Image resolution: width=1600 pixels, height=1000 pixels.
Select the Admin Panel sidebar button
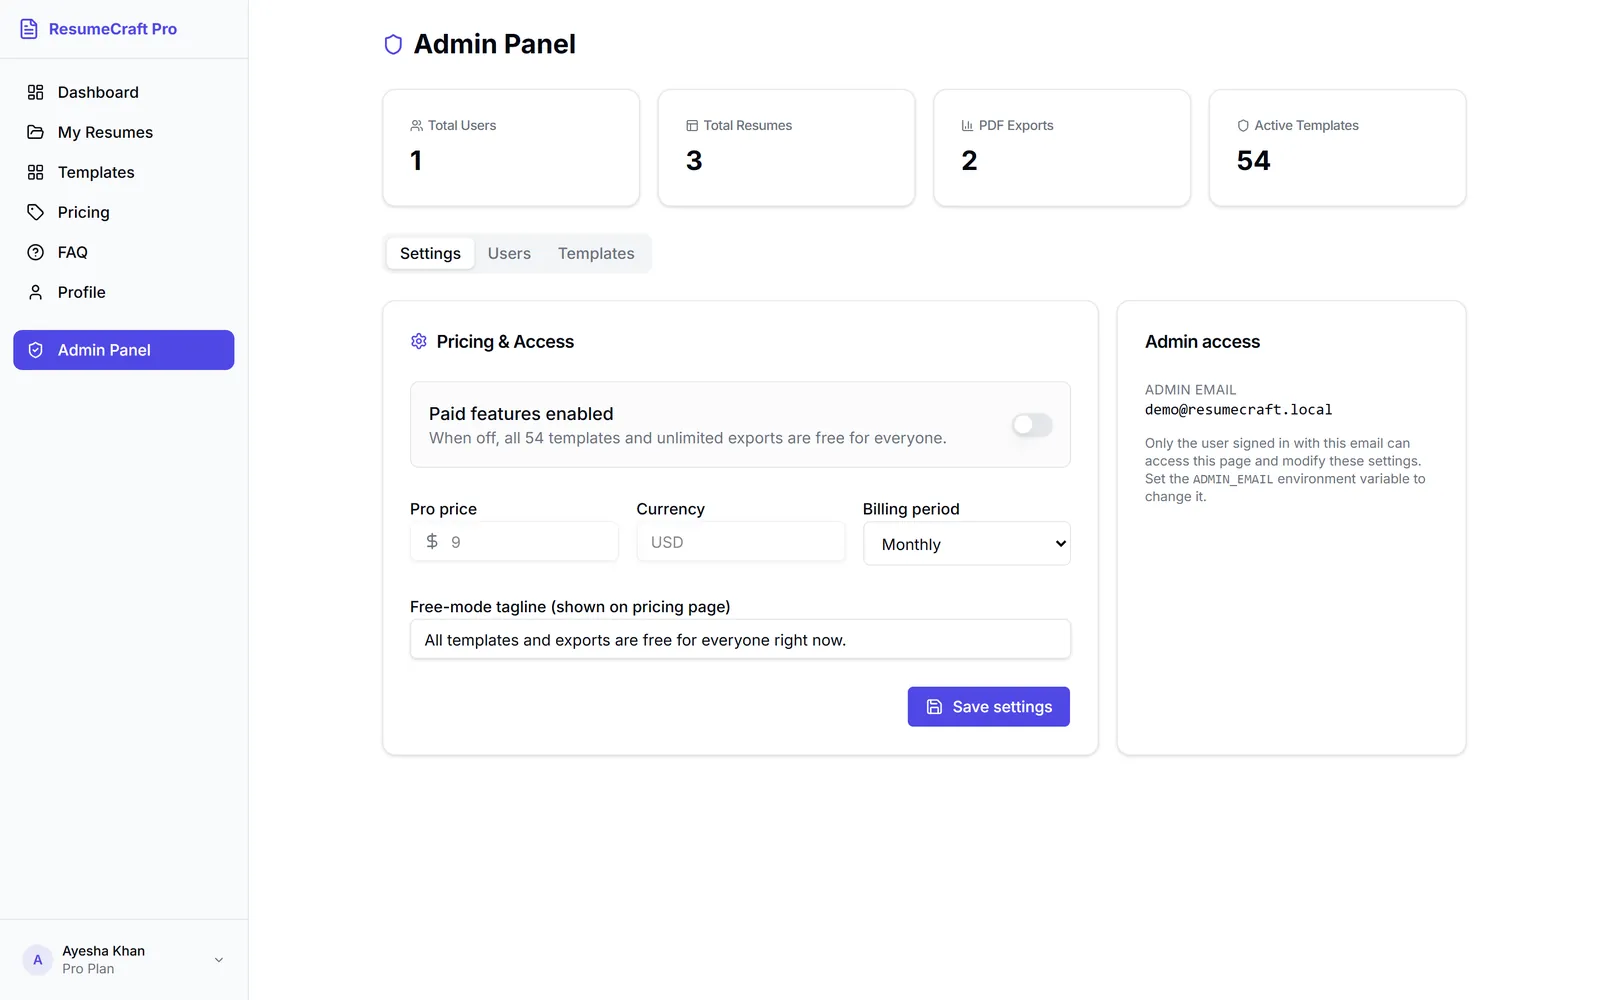click(124, 350)
